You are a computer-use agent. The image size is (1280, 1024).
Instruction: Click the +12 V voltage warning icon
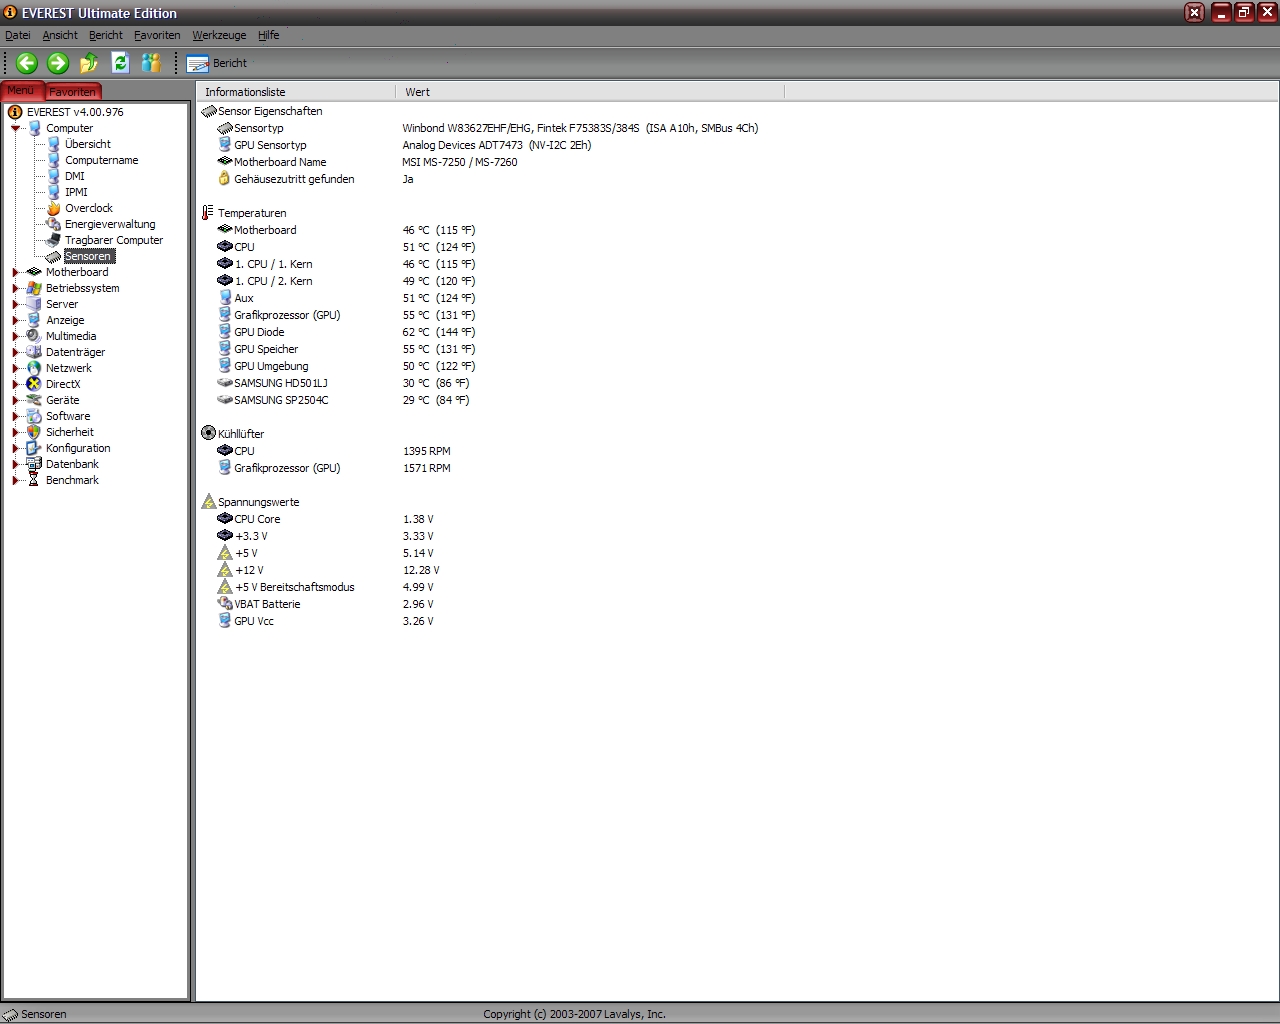[225, 570]
